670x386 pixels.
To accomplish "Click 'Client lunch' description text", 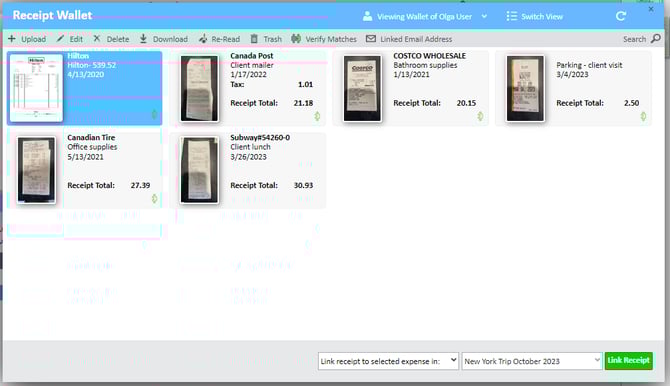I will (250, 147).
